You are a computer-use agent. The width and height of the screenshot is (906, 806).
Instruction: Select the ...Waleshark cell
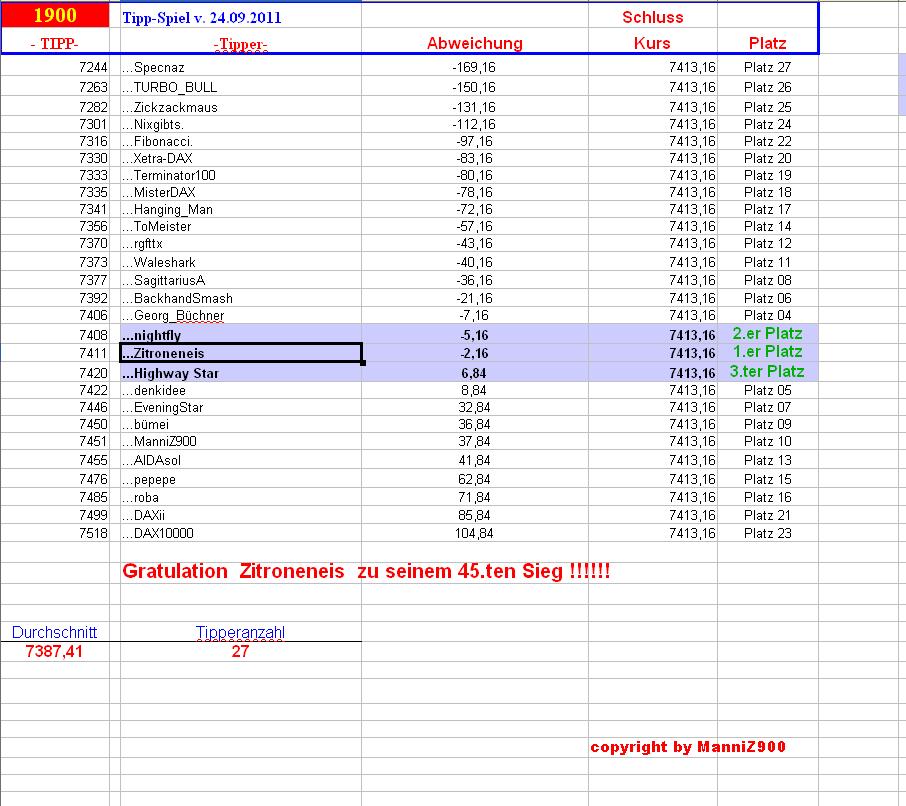click(x=240, y=262)
